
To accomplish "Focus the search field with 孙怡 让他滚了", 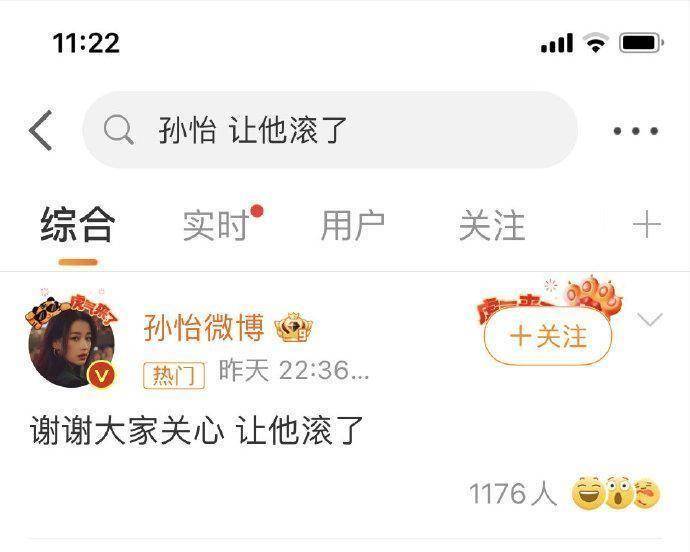I will [330, 130].
